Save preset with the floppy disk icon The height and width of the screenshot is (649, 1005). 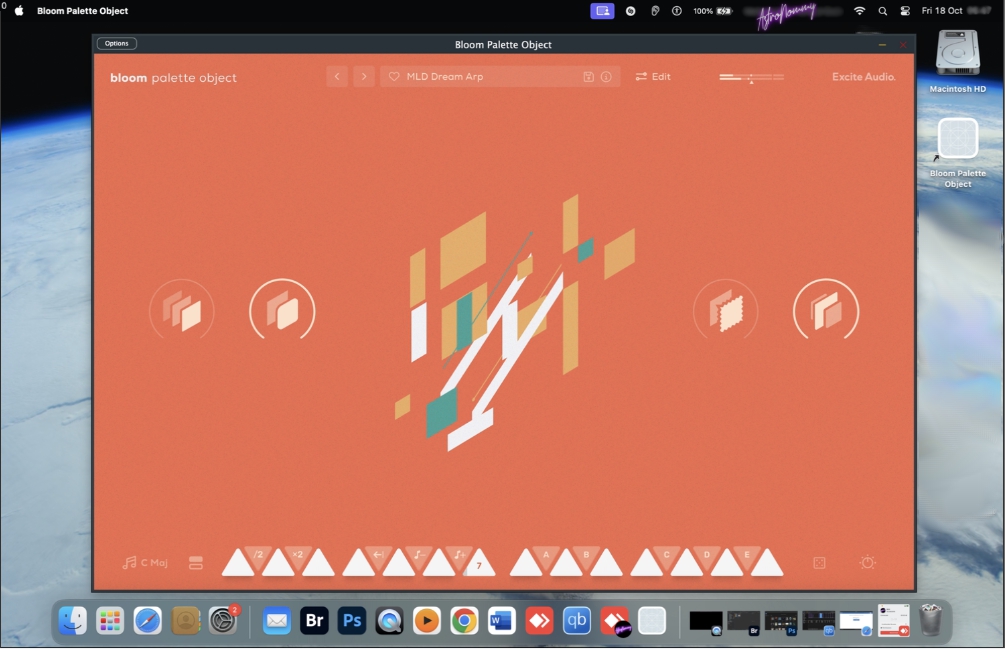coord(588,76)
